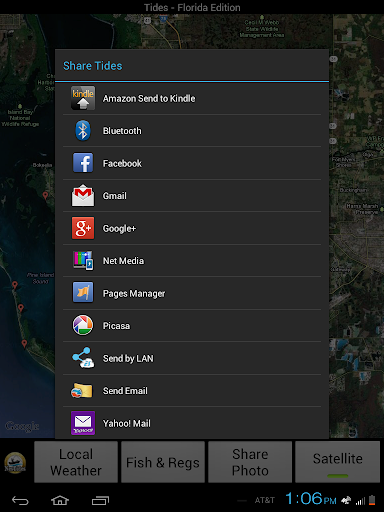The height and width of the screenshot is (512, 384).
Task: Tap the Send by LAN icon
Action: tap(83, 358)
